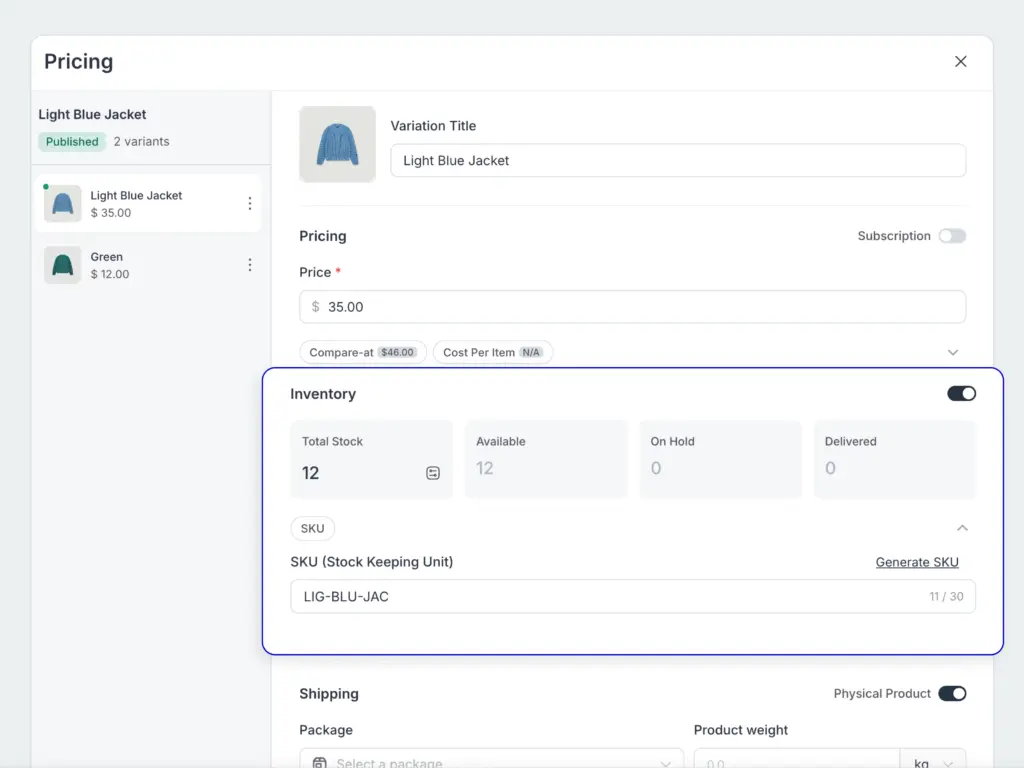The width and height of the screenshot is (1024, 768).
Task: Click the 2 variants text
Action: point(141,142)
